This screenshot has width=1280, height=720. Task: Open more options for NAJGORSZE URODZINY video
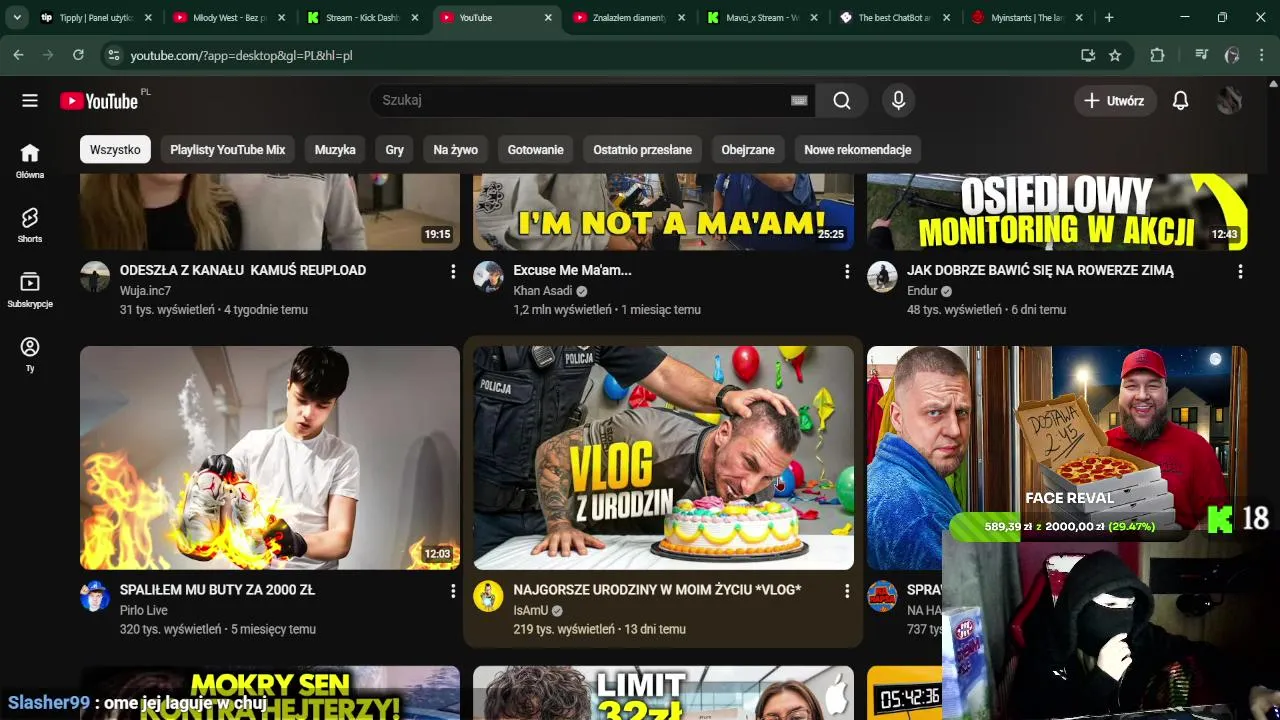point(847,591)
